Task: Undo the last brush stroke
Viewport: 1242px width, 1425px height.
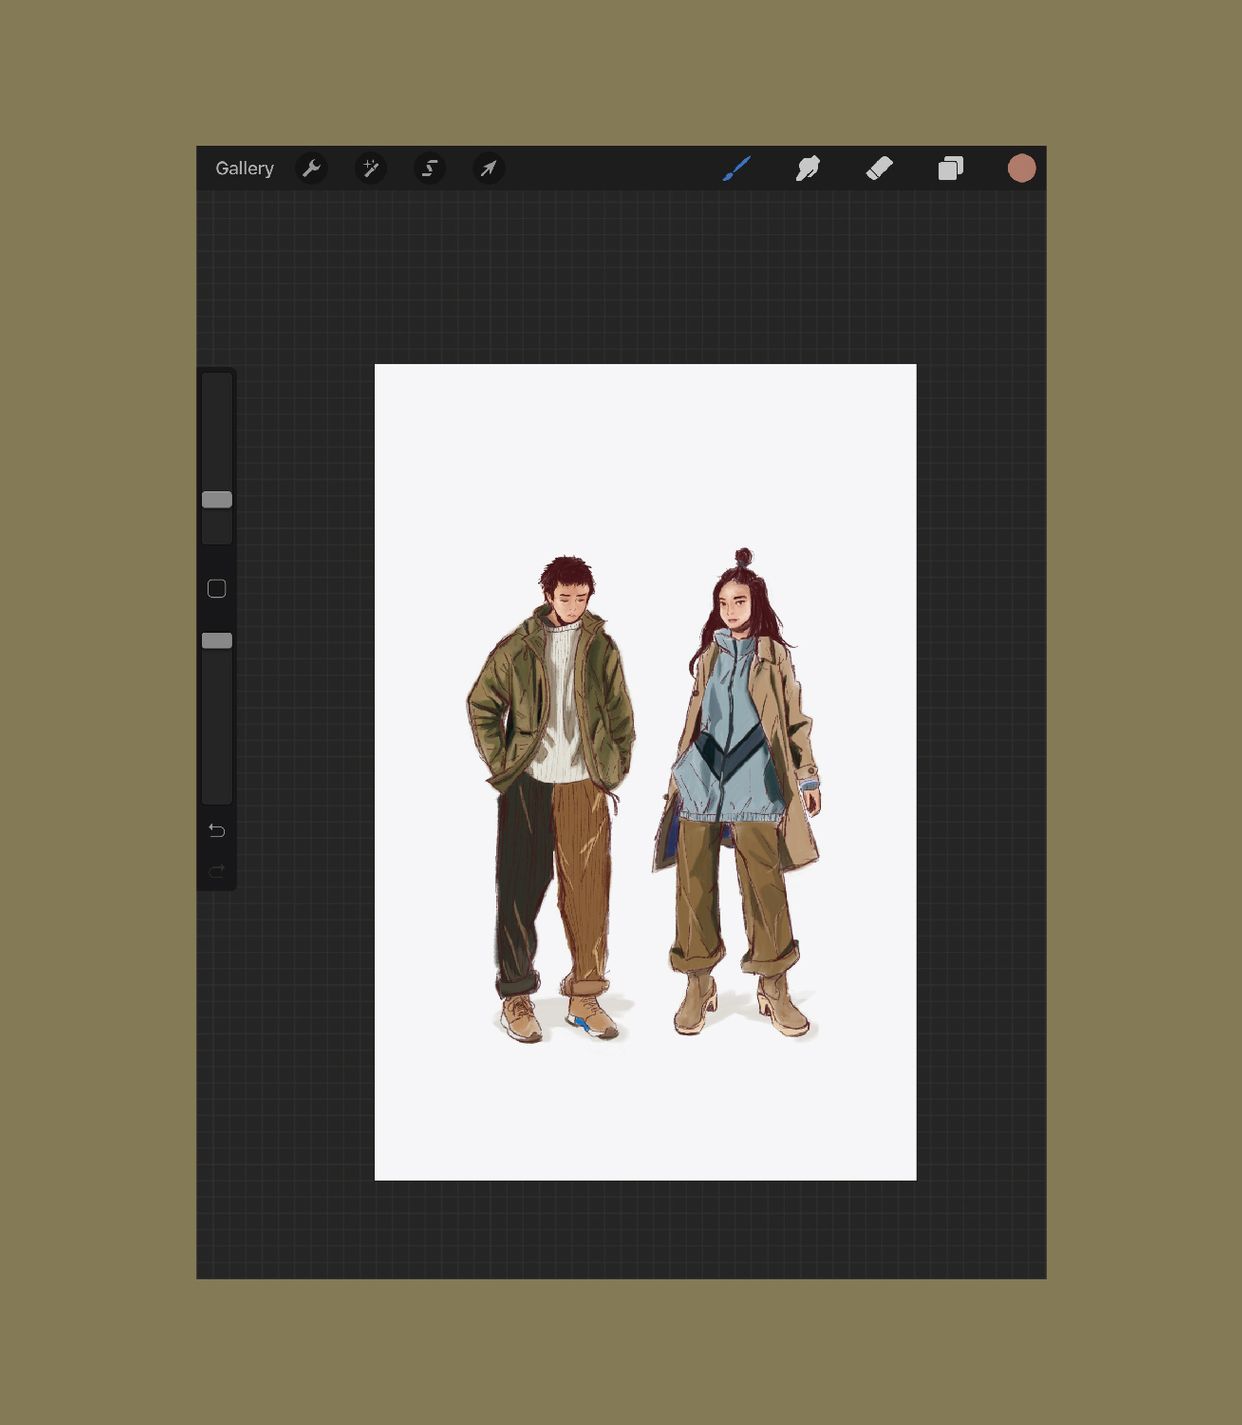Action: click(x=217, y=830)
